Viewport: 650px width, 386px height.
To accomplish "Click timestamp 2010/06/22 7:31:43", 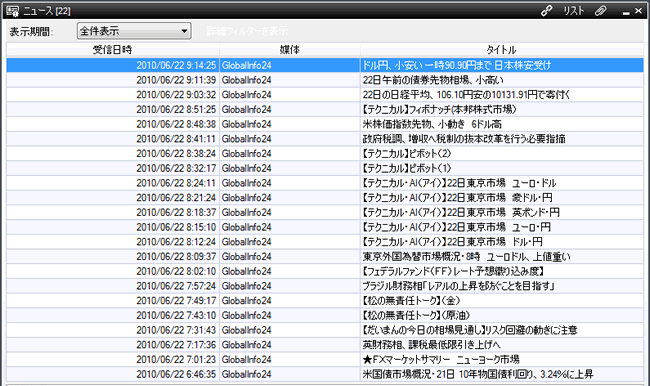I will point(176,330).
